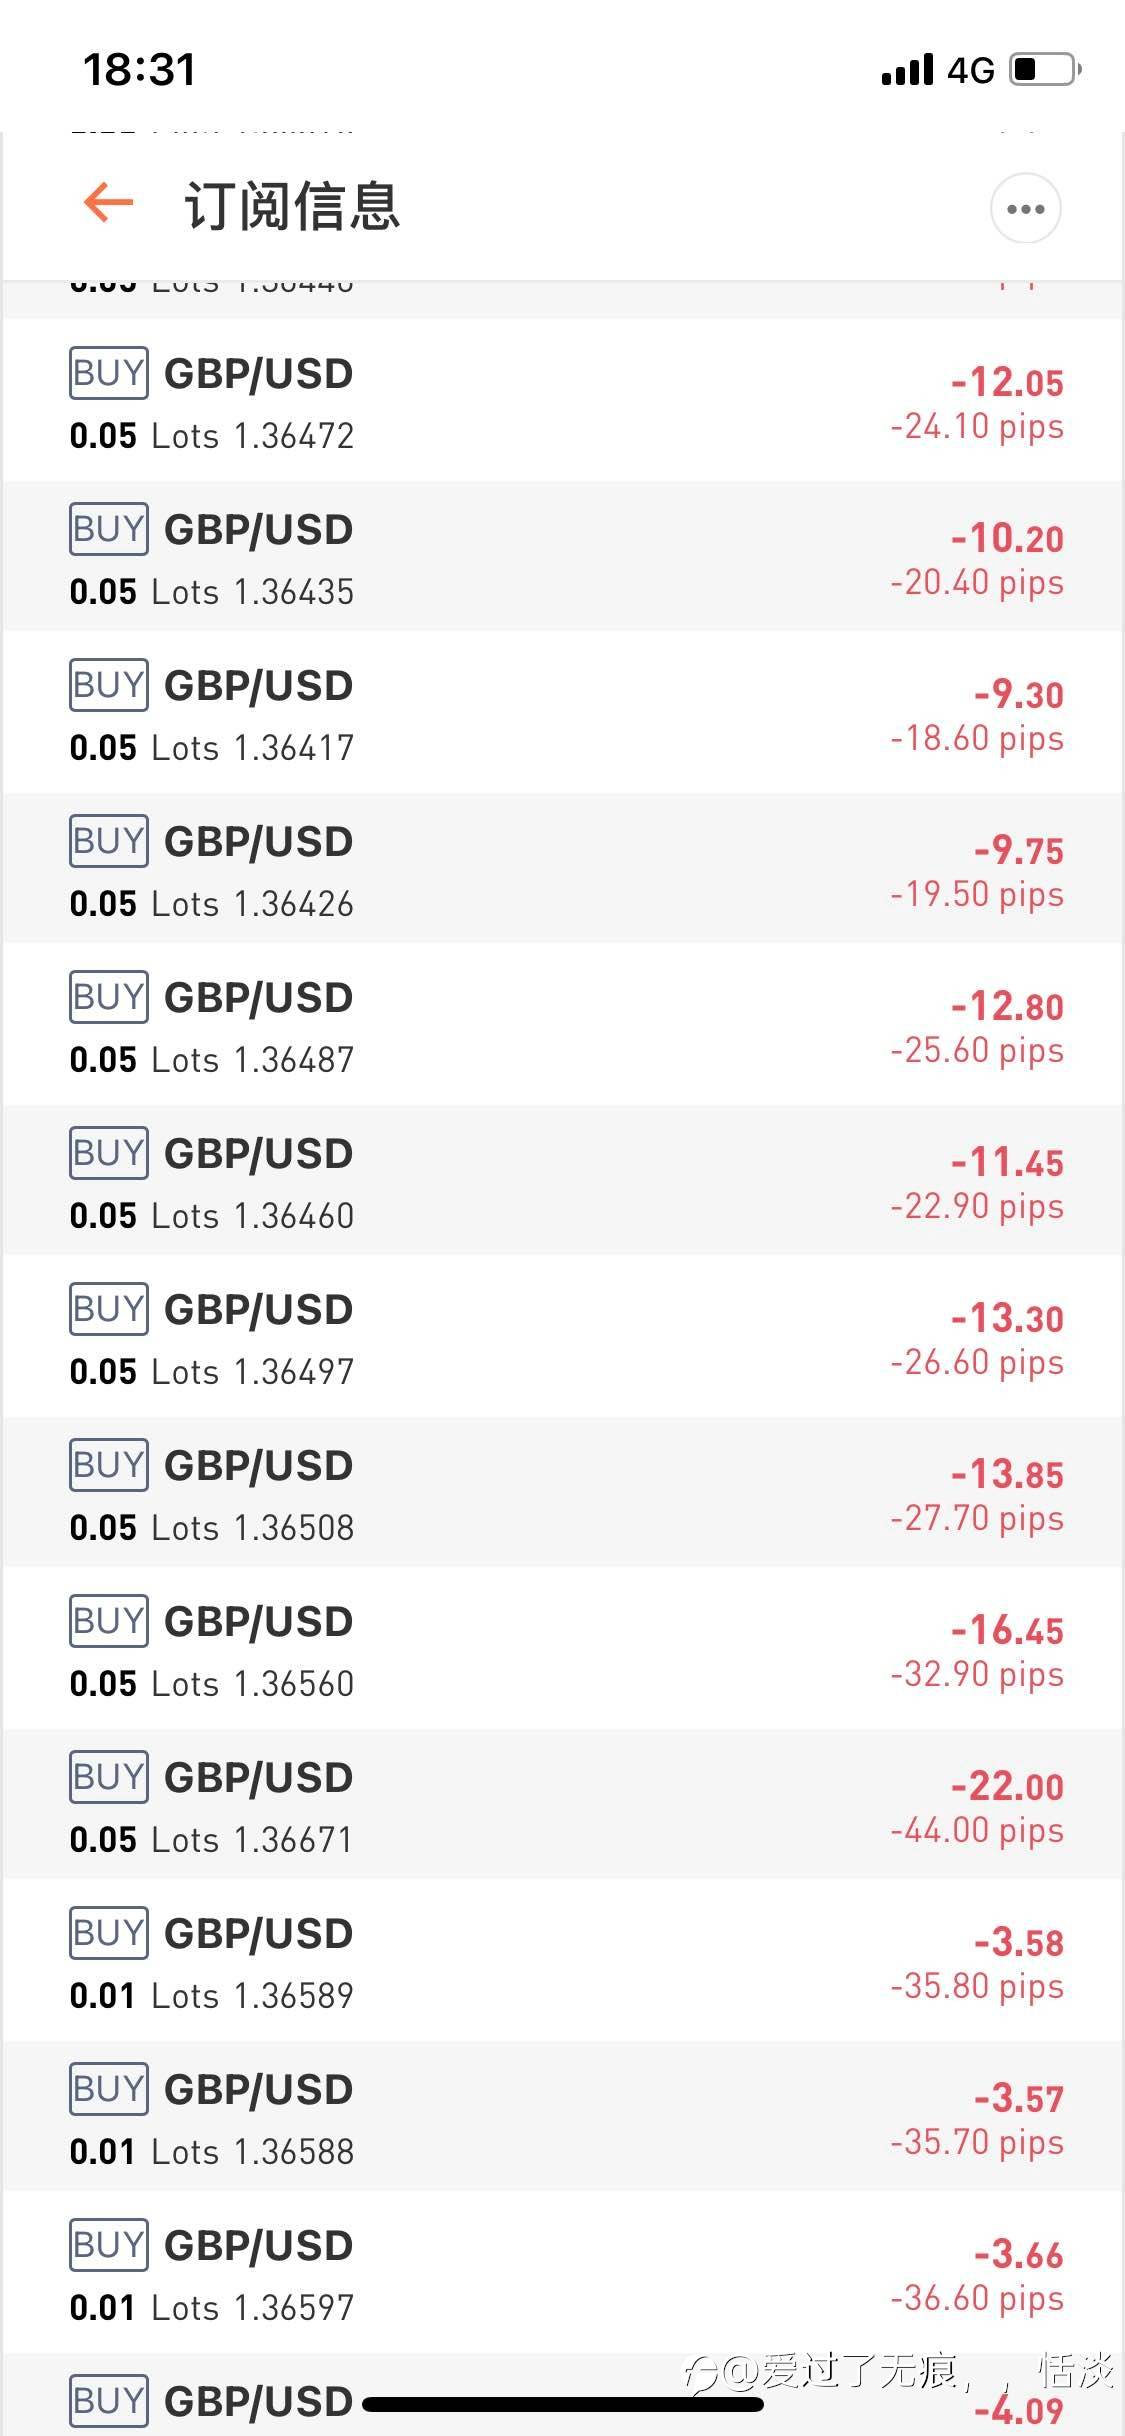
Task: Tap the -13.85 loss amount
Action: point(1007,1475)
